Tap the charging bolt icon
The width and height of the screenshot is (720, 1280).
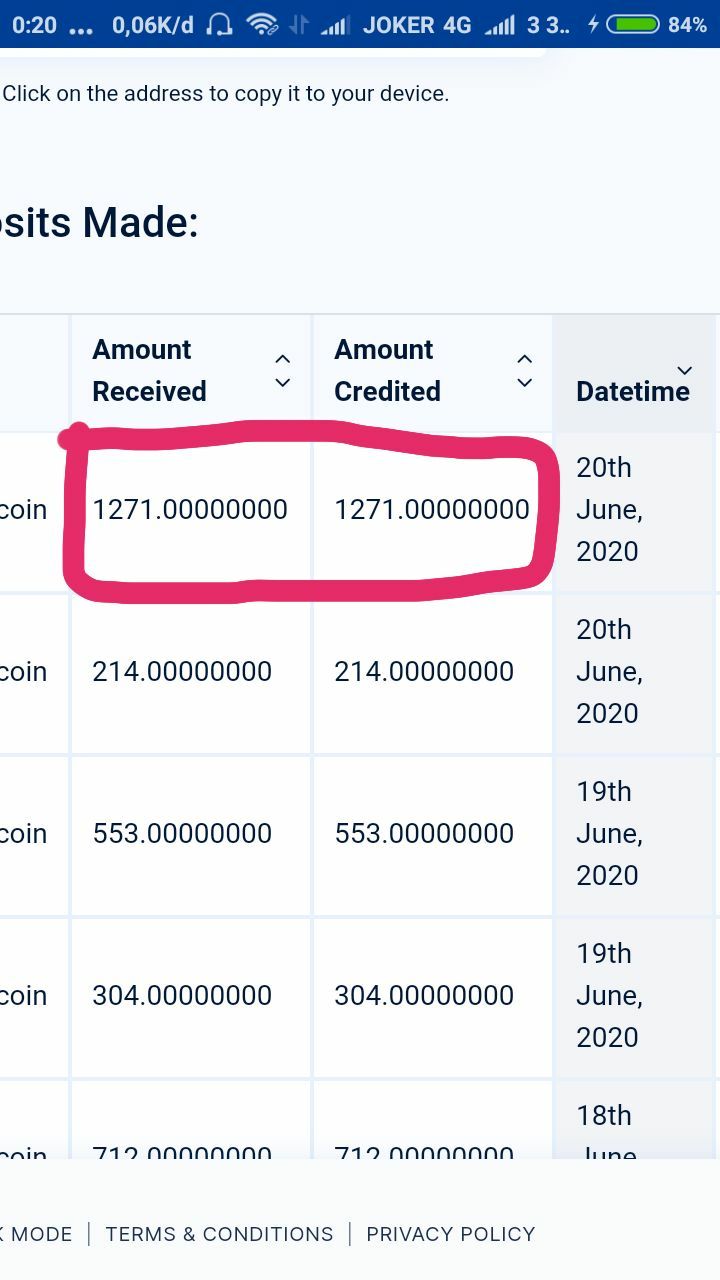pyautogui.click(x=594, y=25)
